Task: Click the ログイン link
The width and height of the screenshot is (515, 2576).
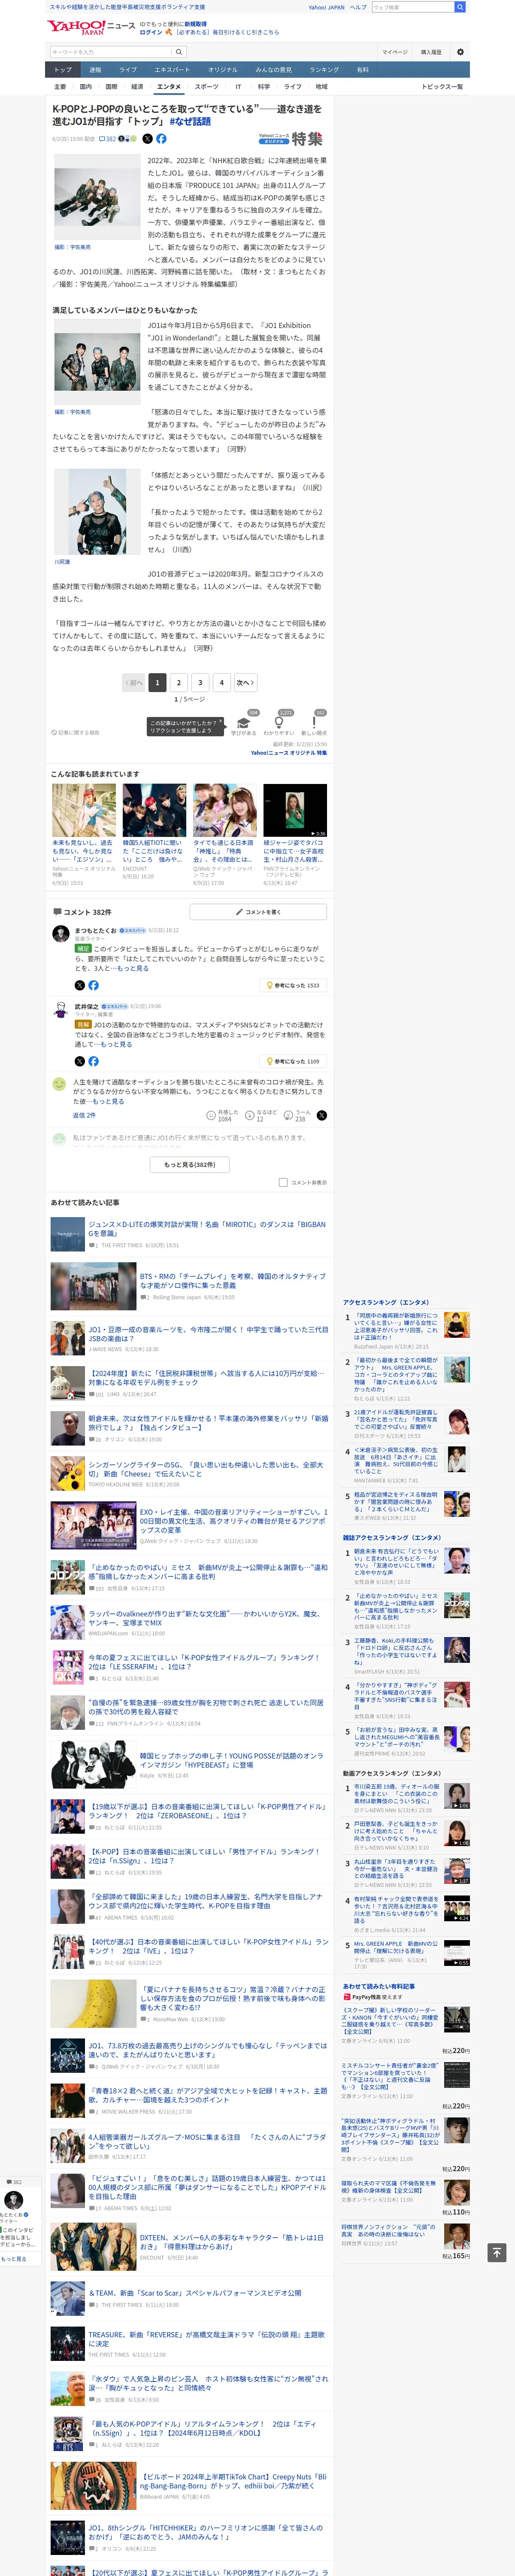Action: coord(151,32)
